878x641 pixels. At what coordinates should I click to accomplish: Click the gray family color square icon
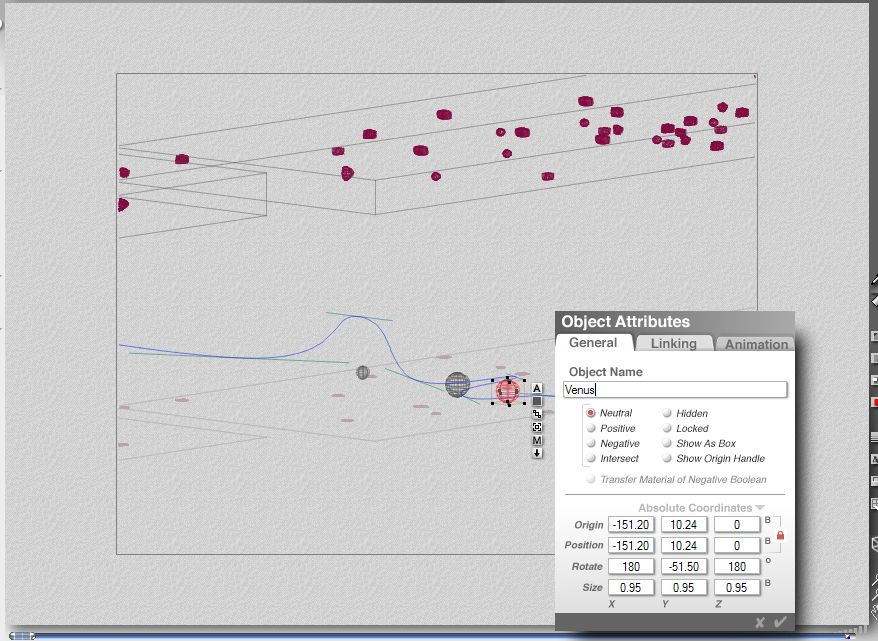(537, 401)
